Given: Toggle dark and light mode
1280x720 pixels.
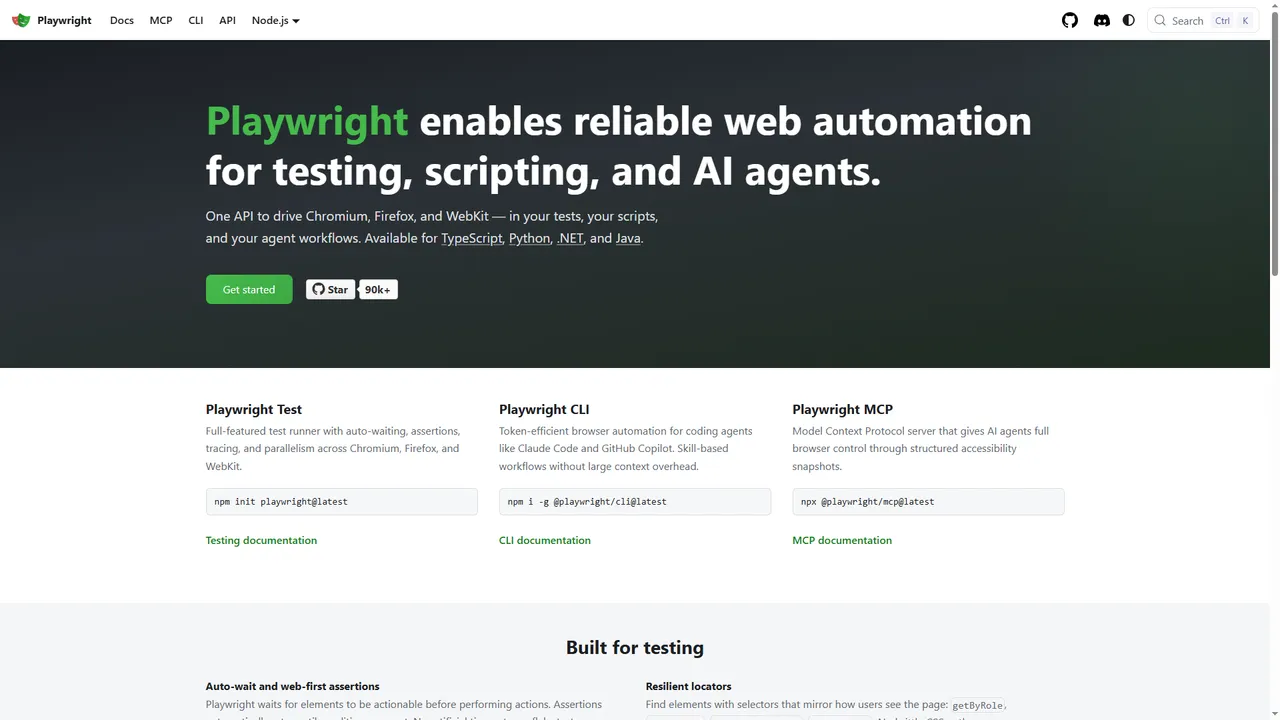Looking at the screenshot, I should 1129,20.
